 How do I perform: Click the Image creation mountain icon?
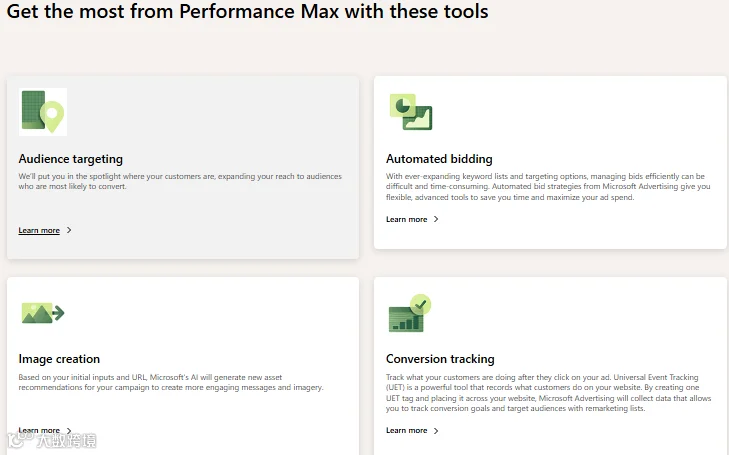43,313
